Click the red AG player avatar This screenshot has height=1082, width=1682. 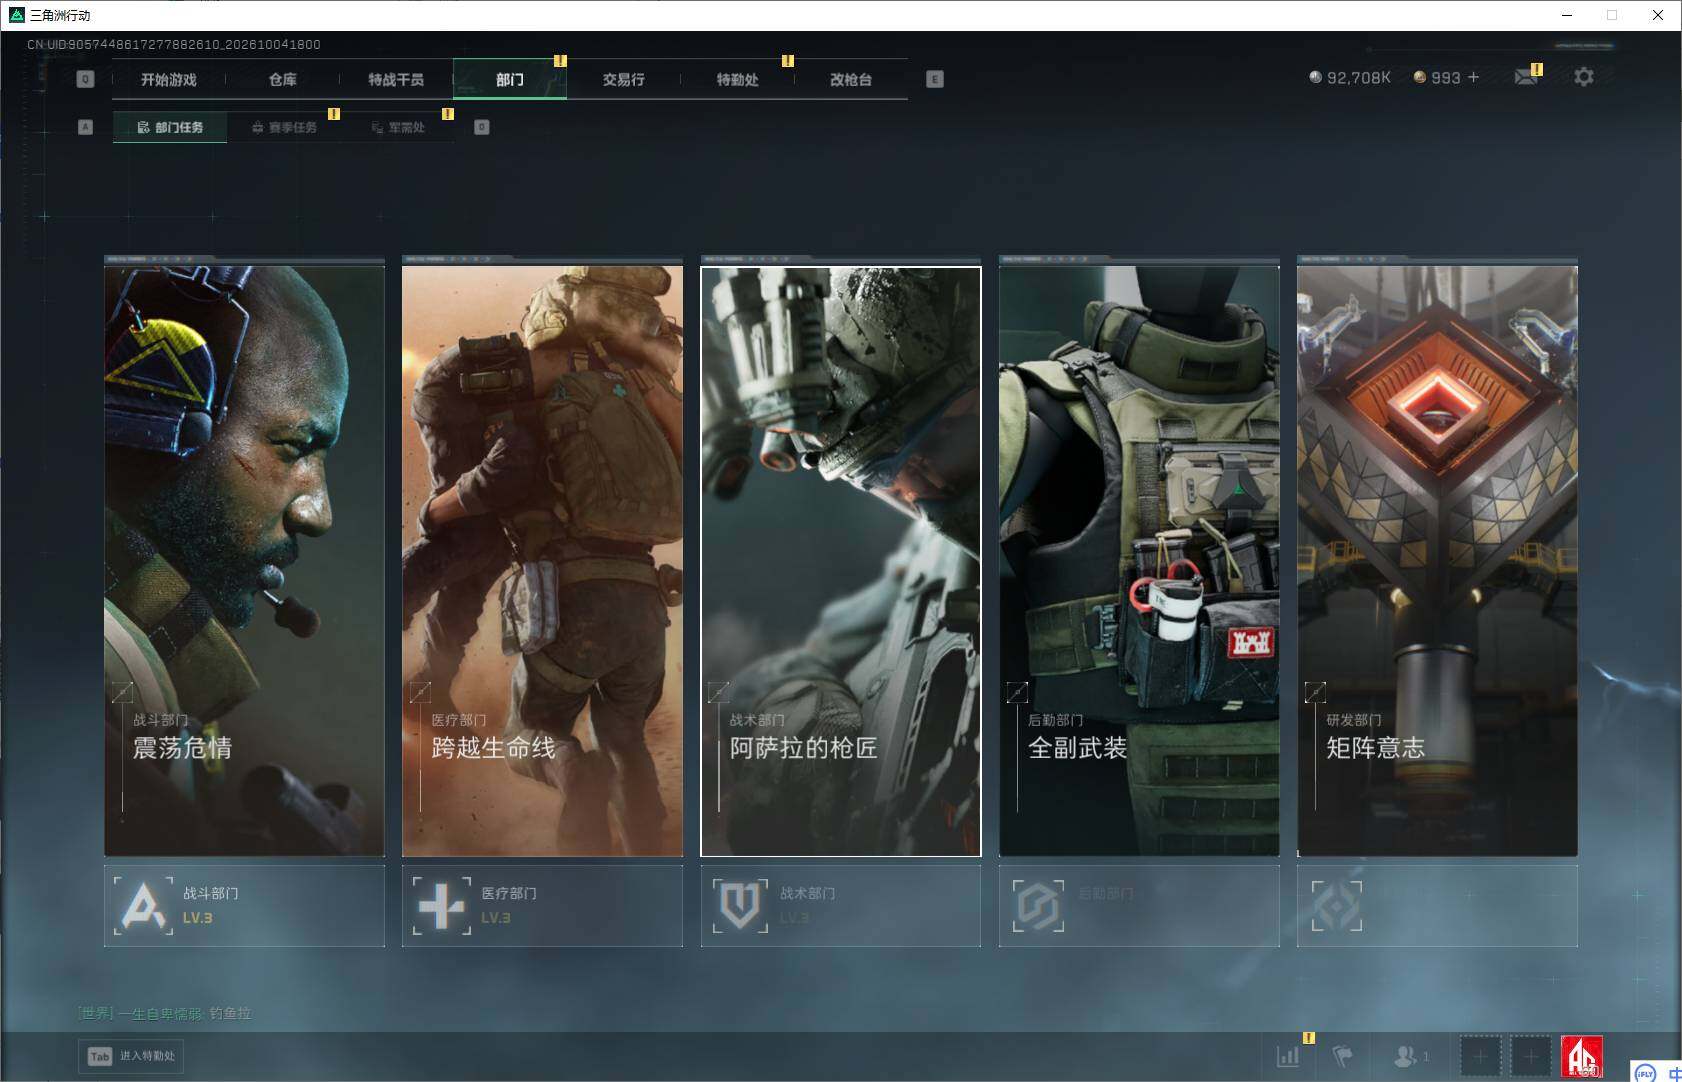click(x=1582, y=1056)
